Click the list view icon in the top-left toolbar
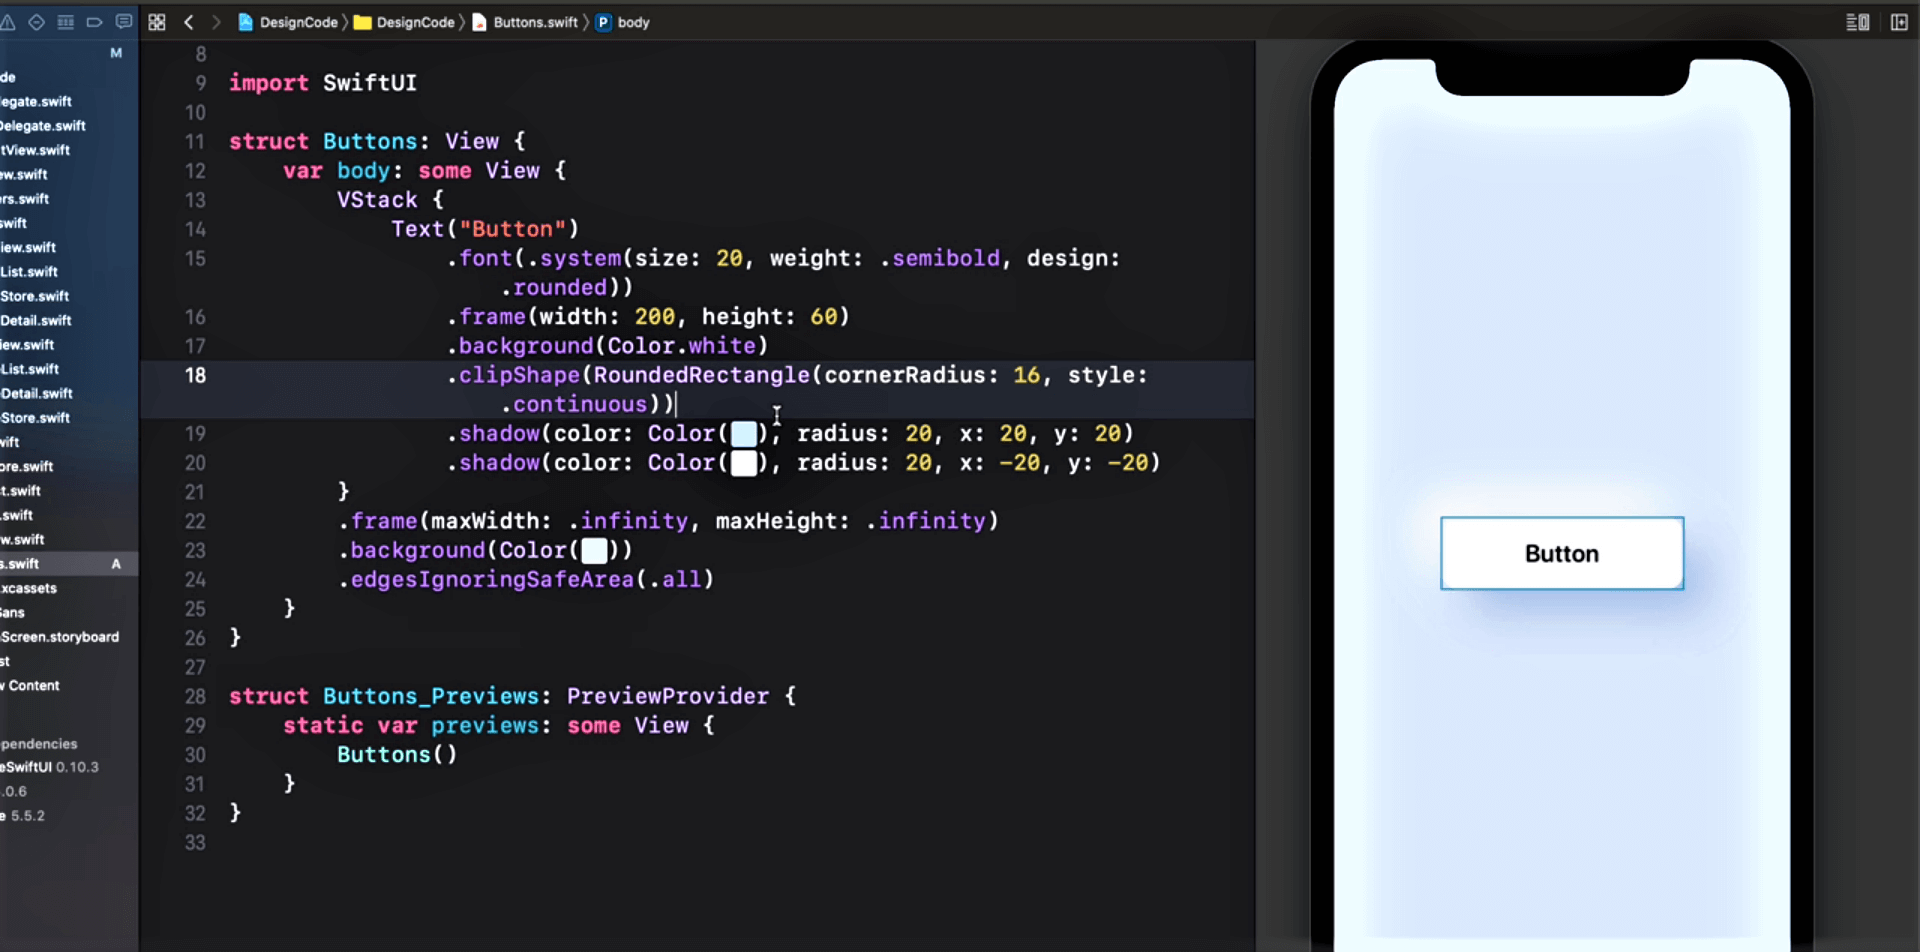Image resolution: width=1920 pixels, height=952 pixels. pos(66,22)
